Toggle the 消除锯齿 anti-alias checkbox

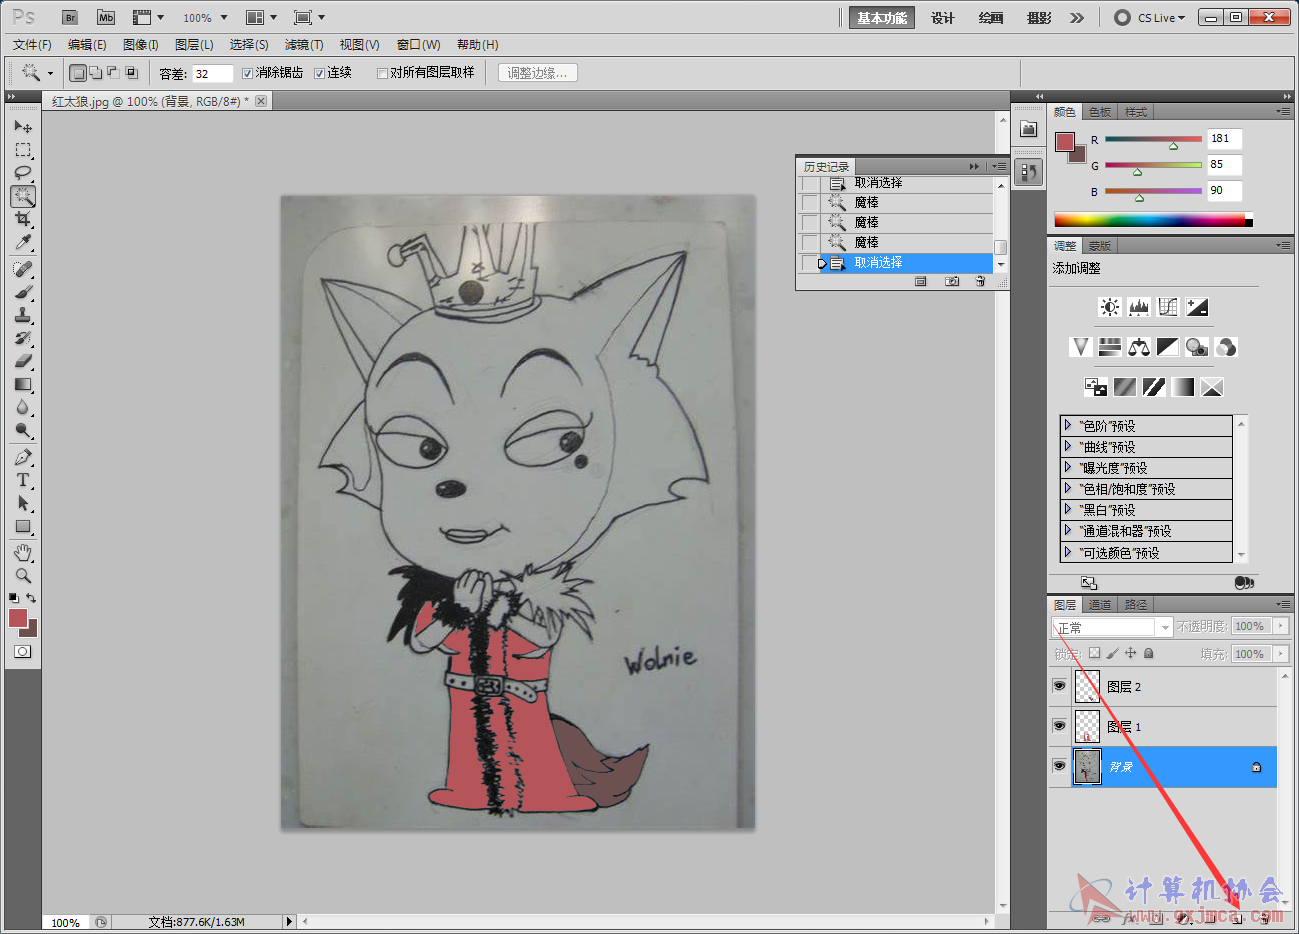pyautogui.click(x=247, y=73)
